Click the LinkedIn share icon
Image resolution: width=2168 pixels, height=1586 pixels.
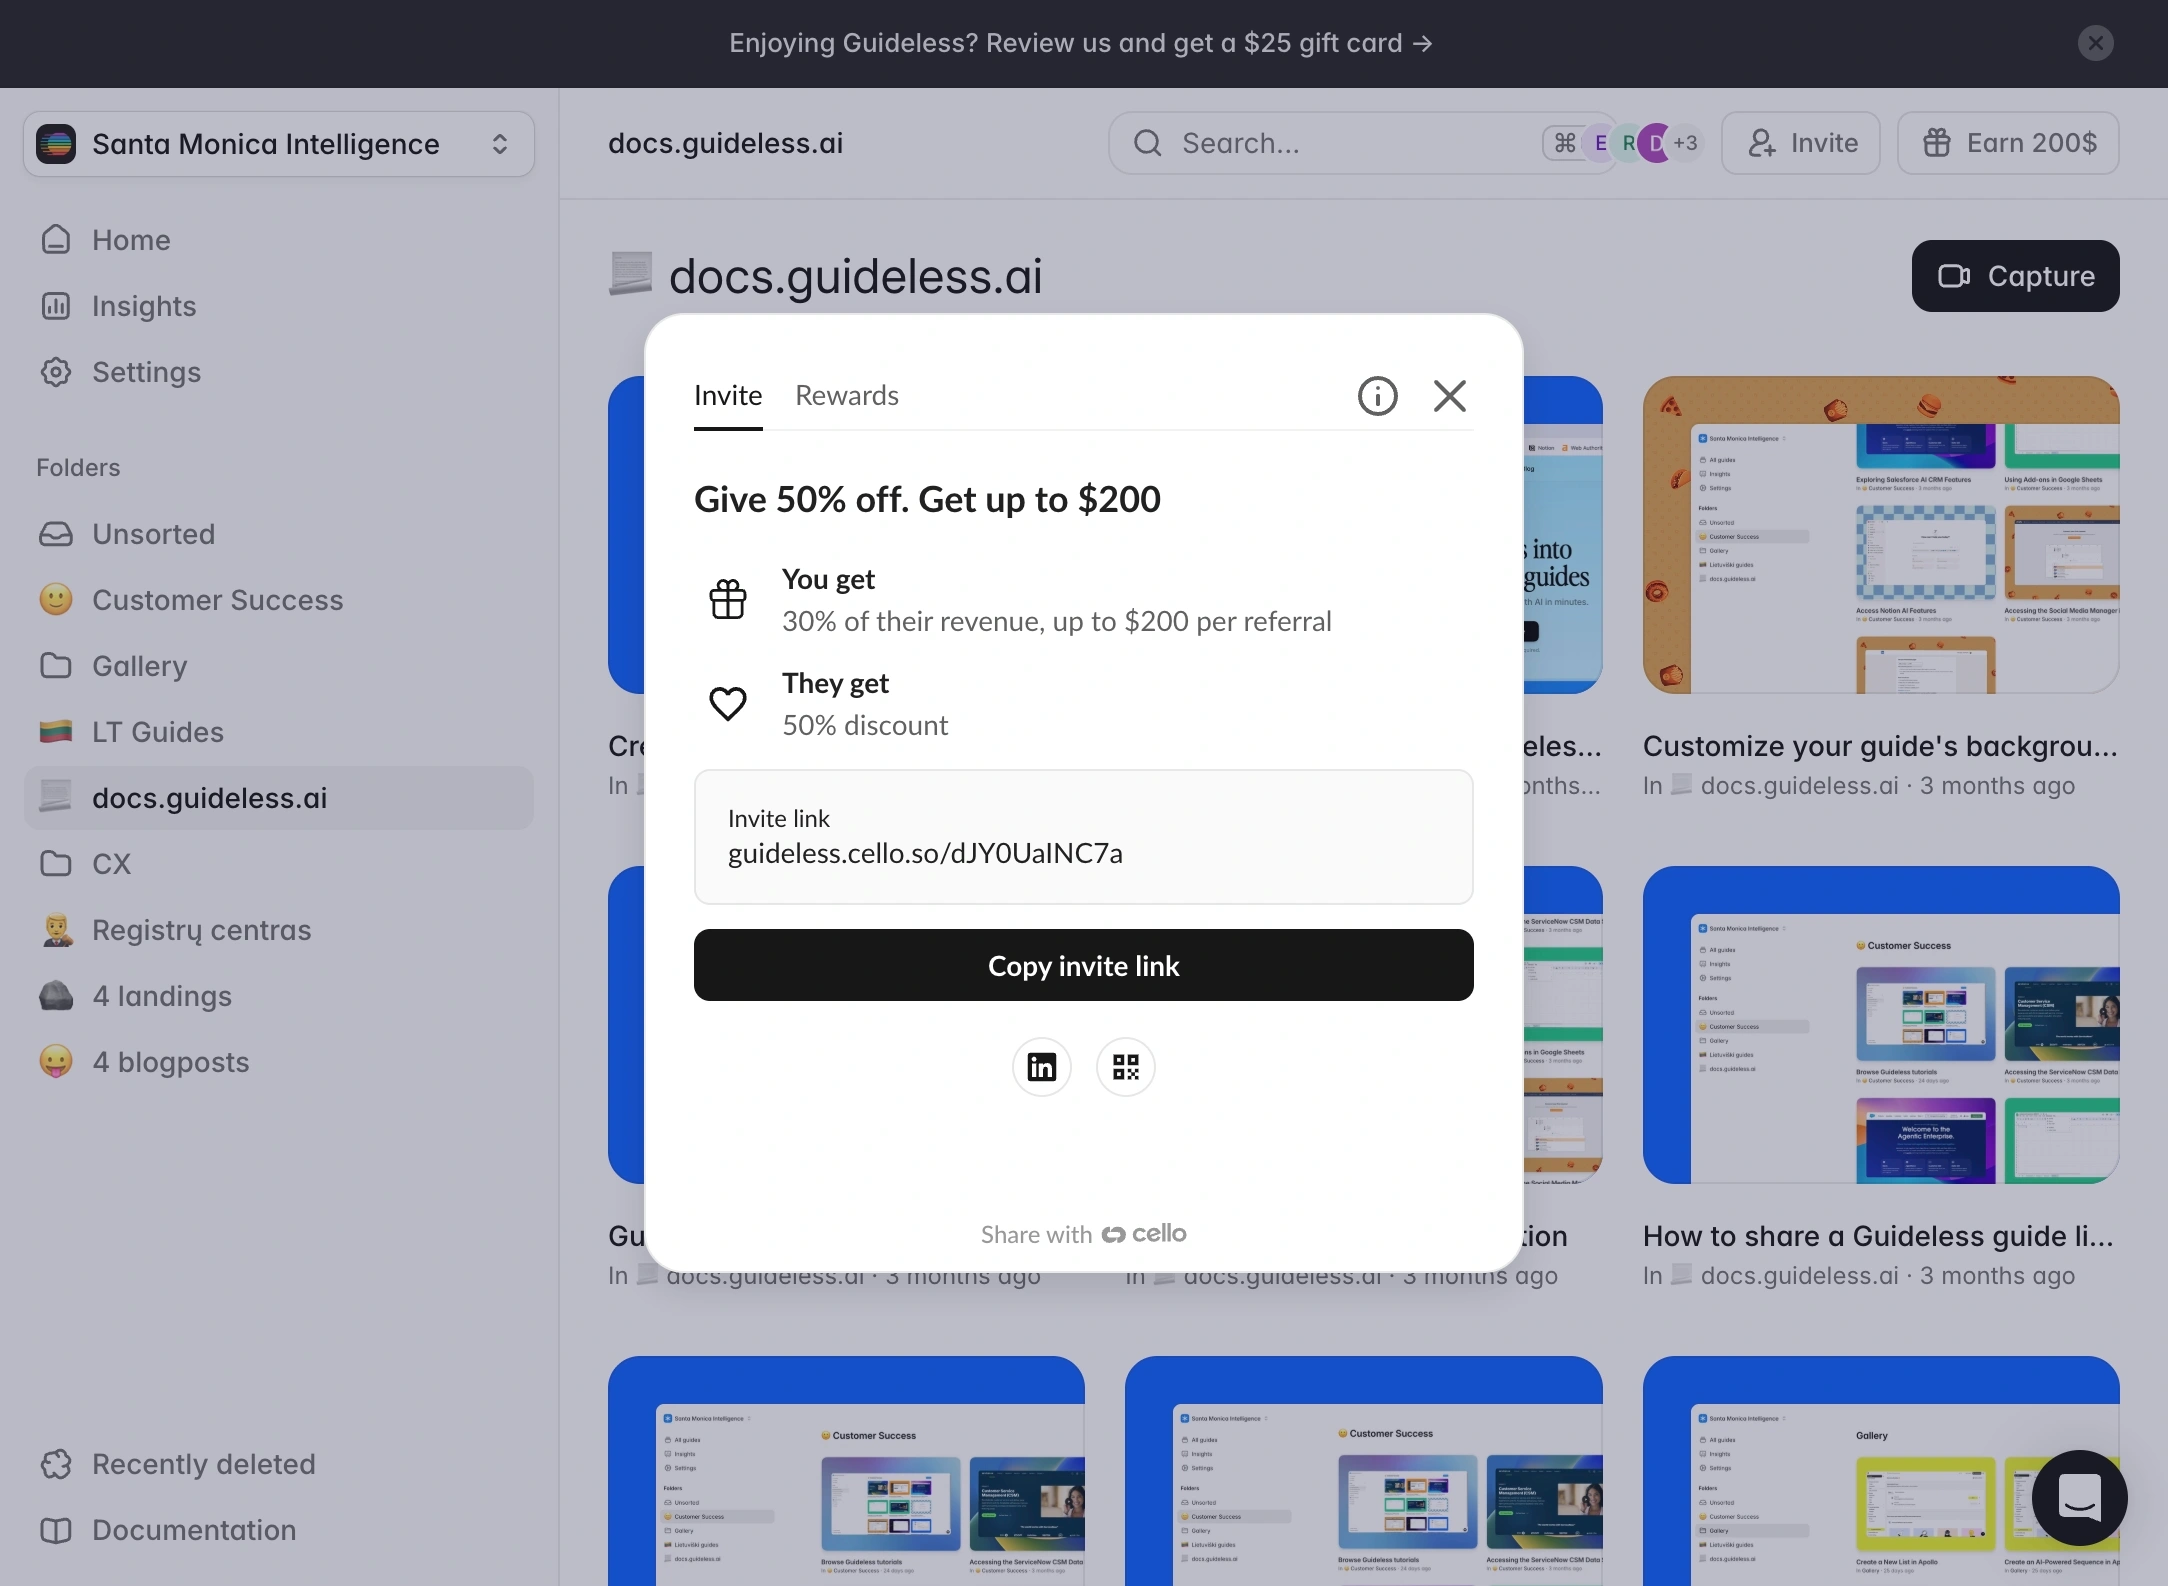click(x=1041, y=1067)
